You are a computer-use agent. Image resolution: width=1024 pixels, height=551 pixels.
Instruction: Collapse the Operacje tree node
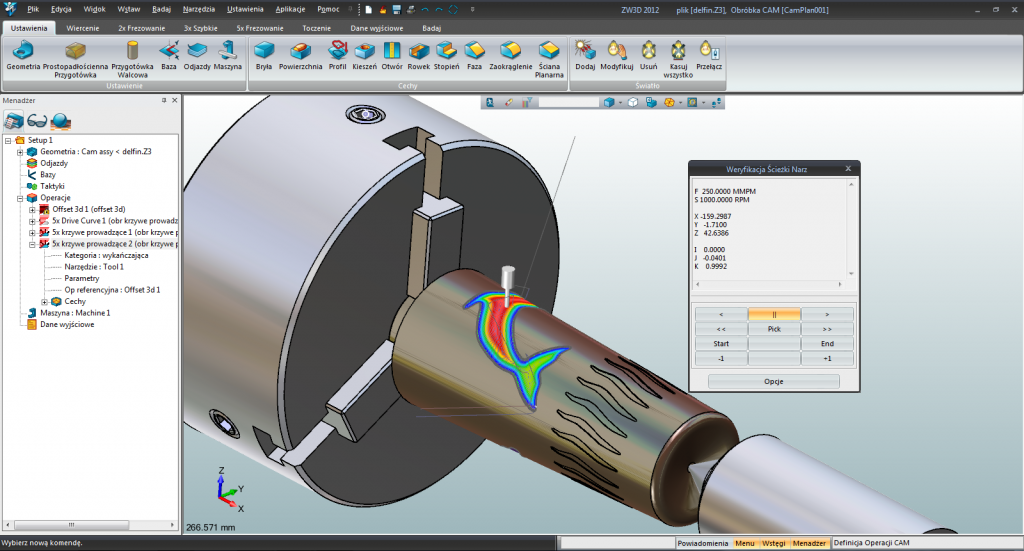pyautogui.click(x=20, y=198)
